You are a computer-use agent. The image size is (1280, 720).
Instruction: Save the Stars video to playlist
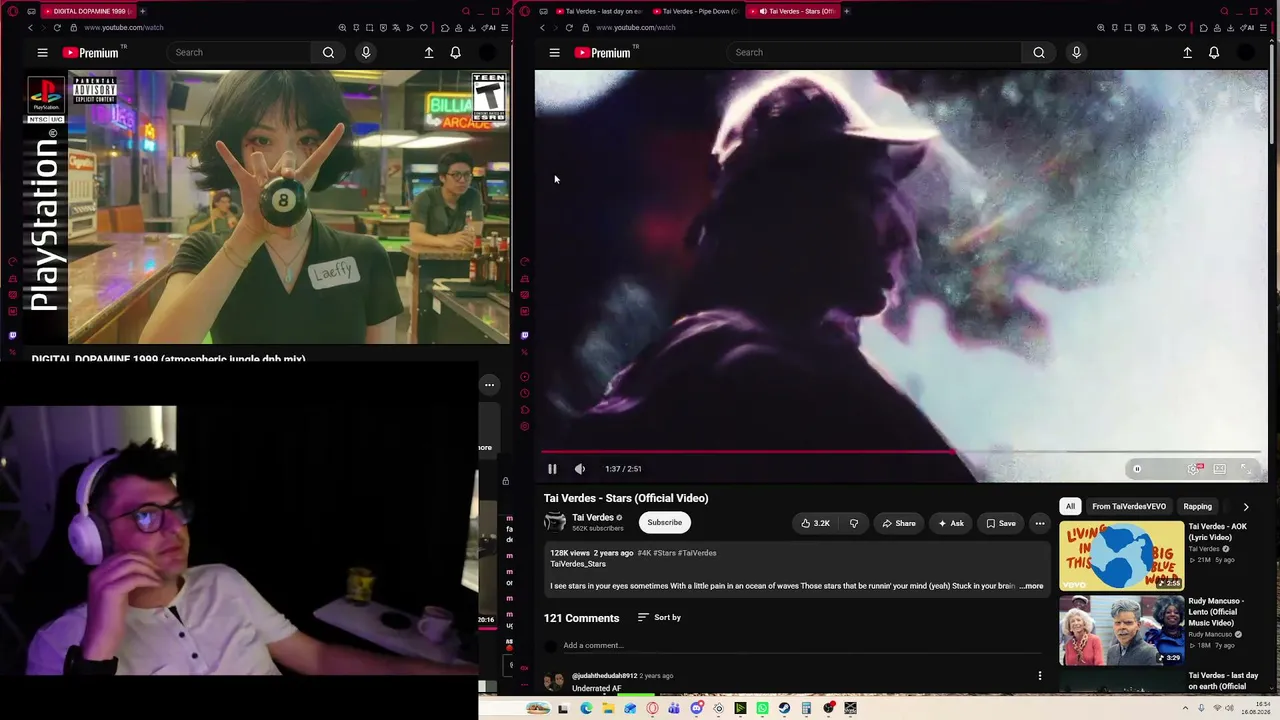[x=1000, y=523]
